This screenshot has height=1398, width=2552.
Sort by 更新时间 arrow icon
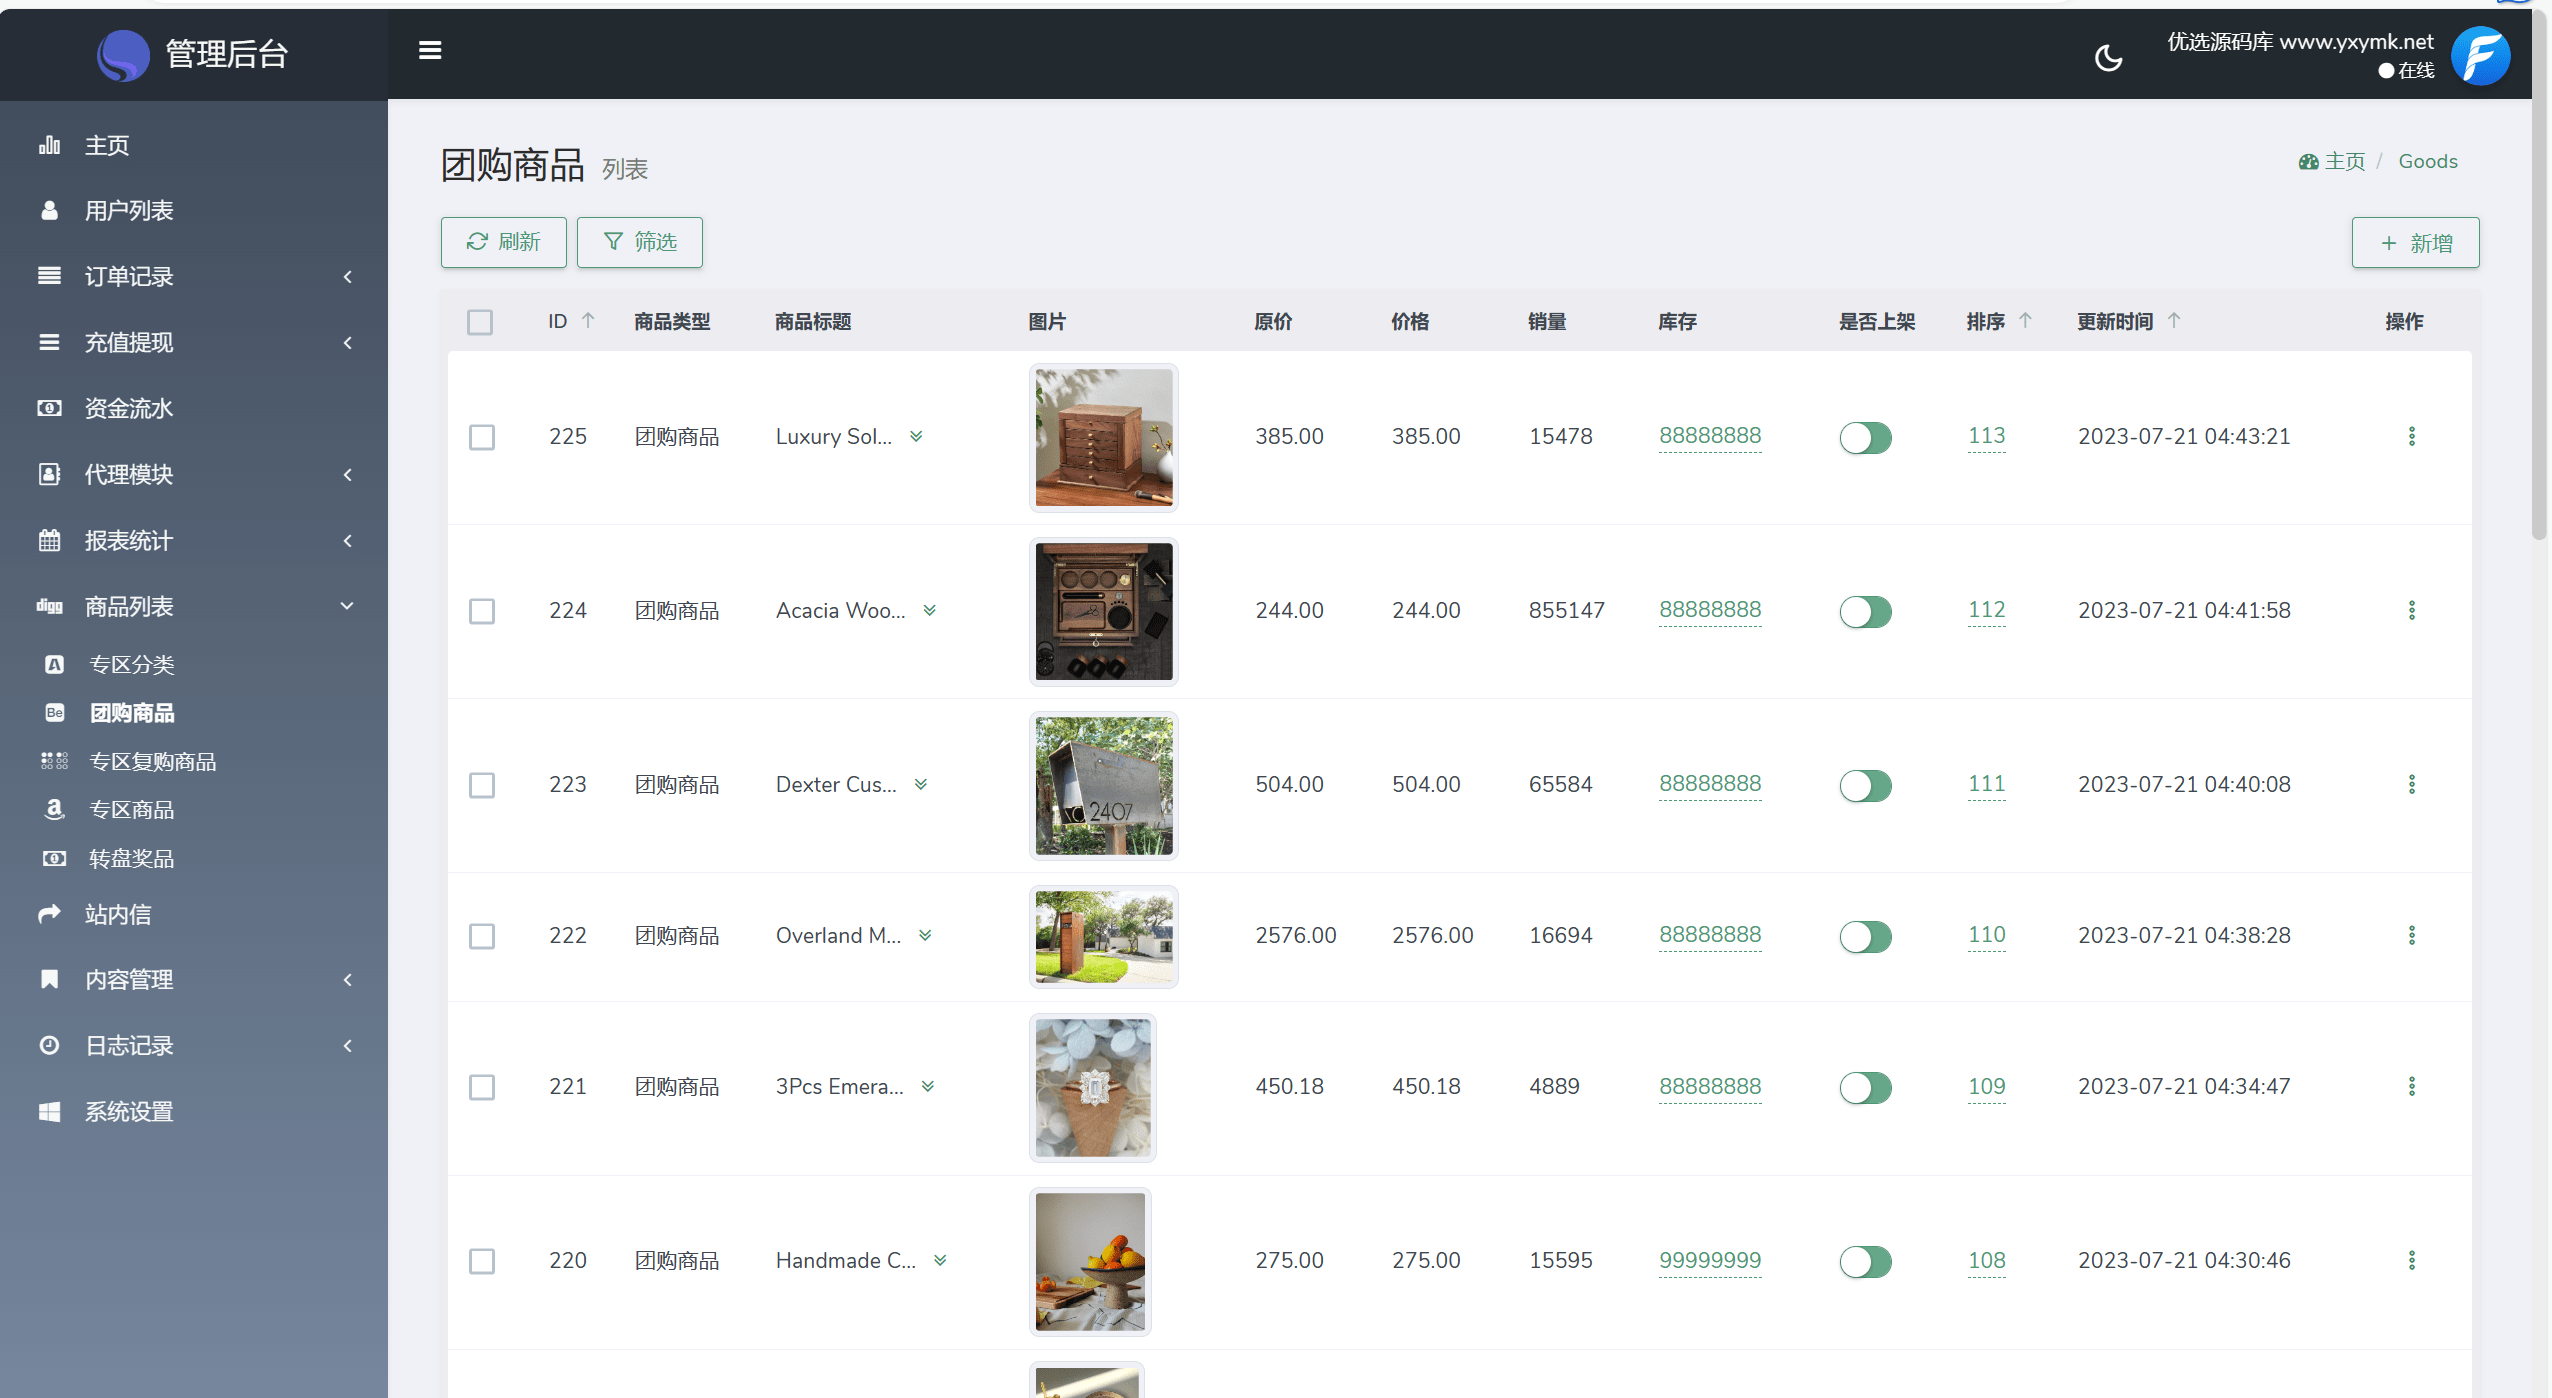click(x=2174, y=321)
